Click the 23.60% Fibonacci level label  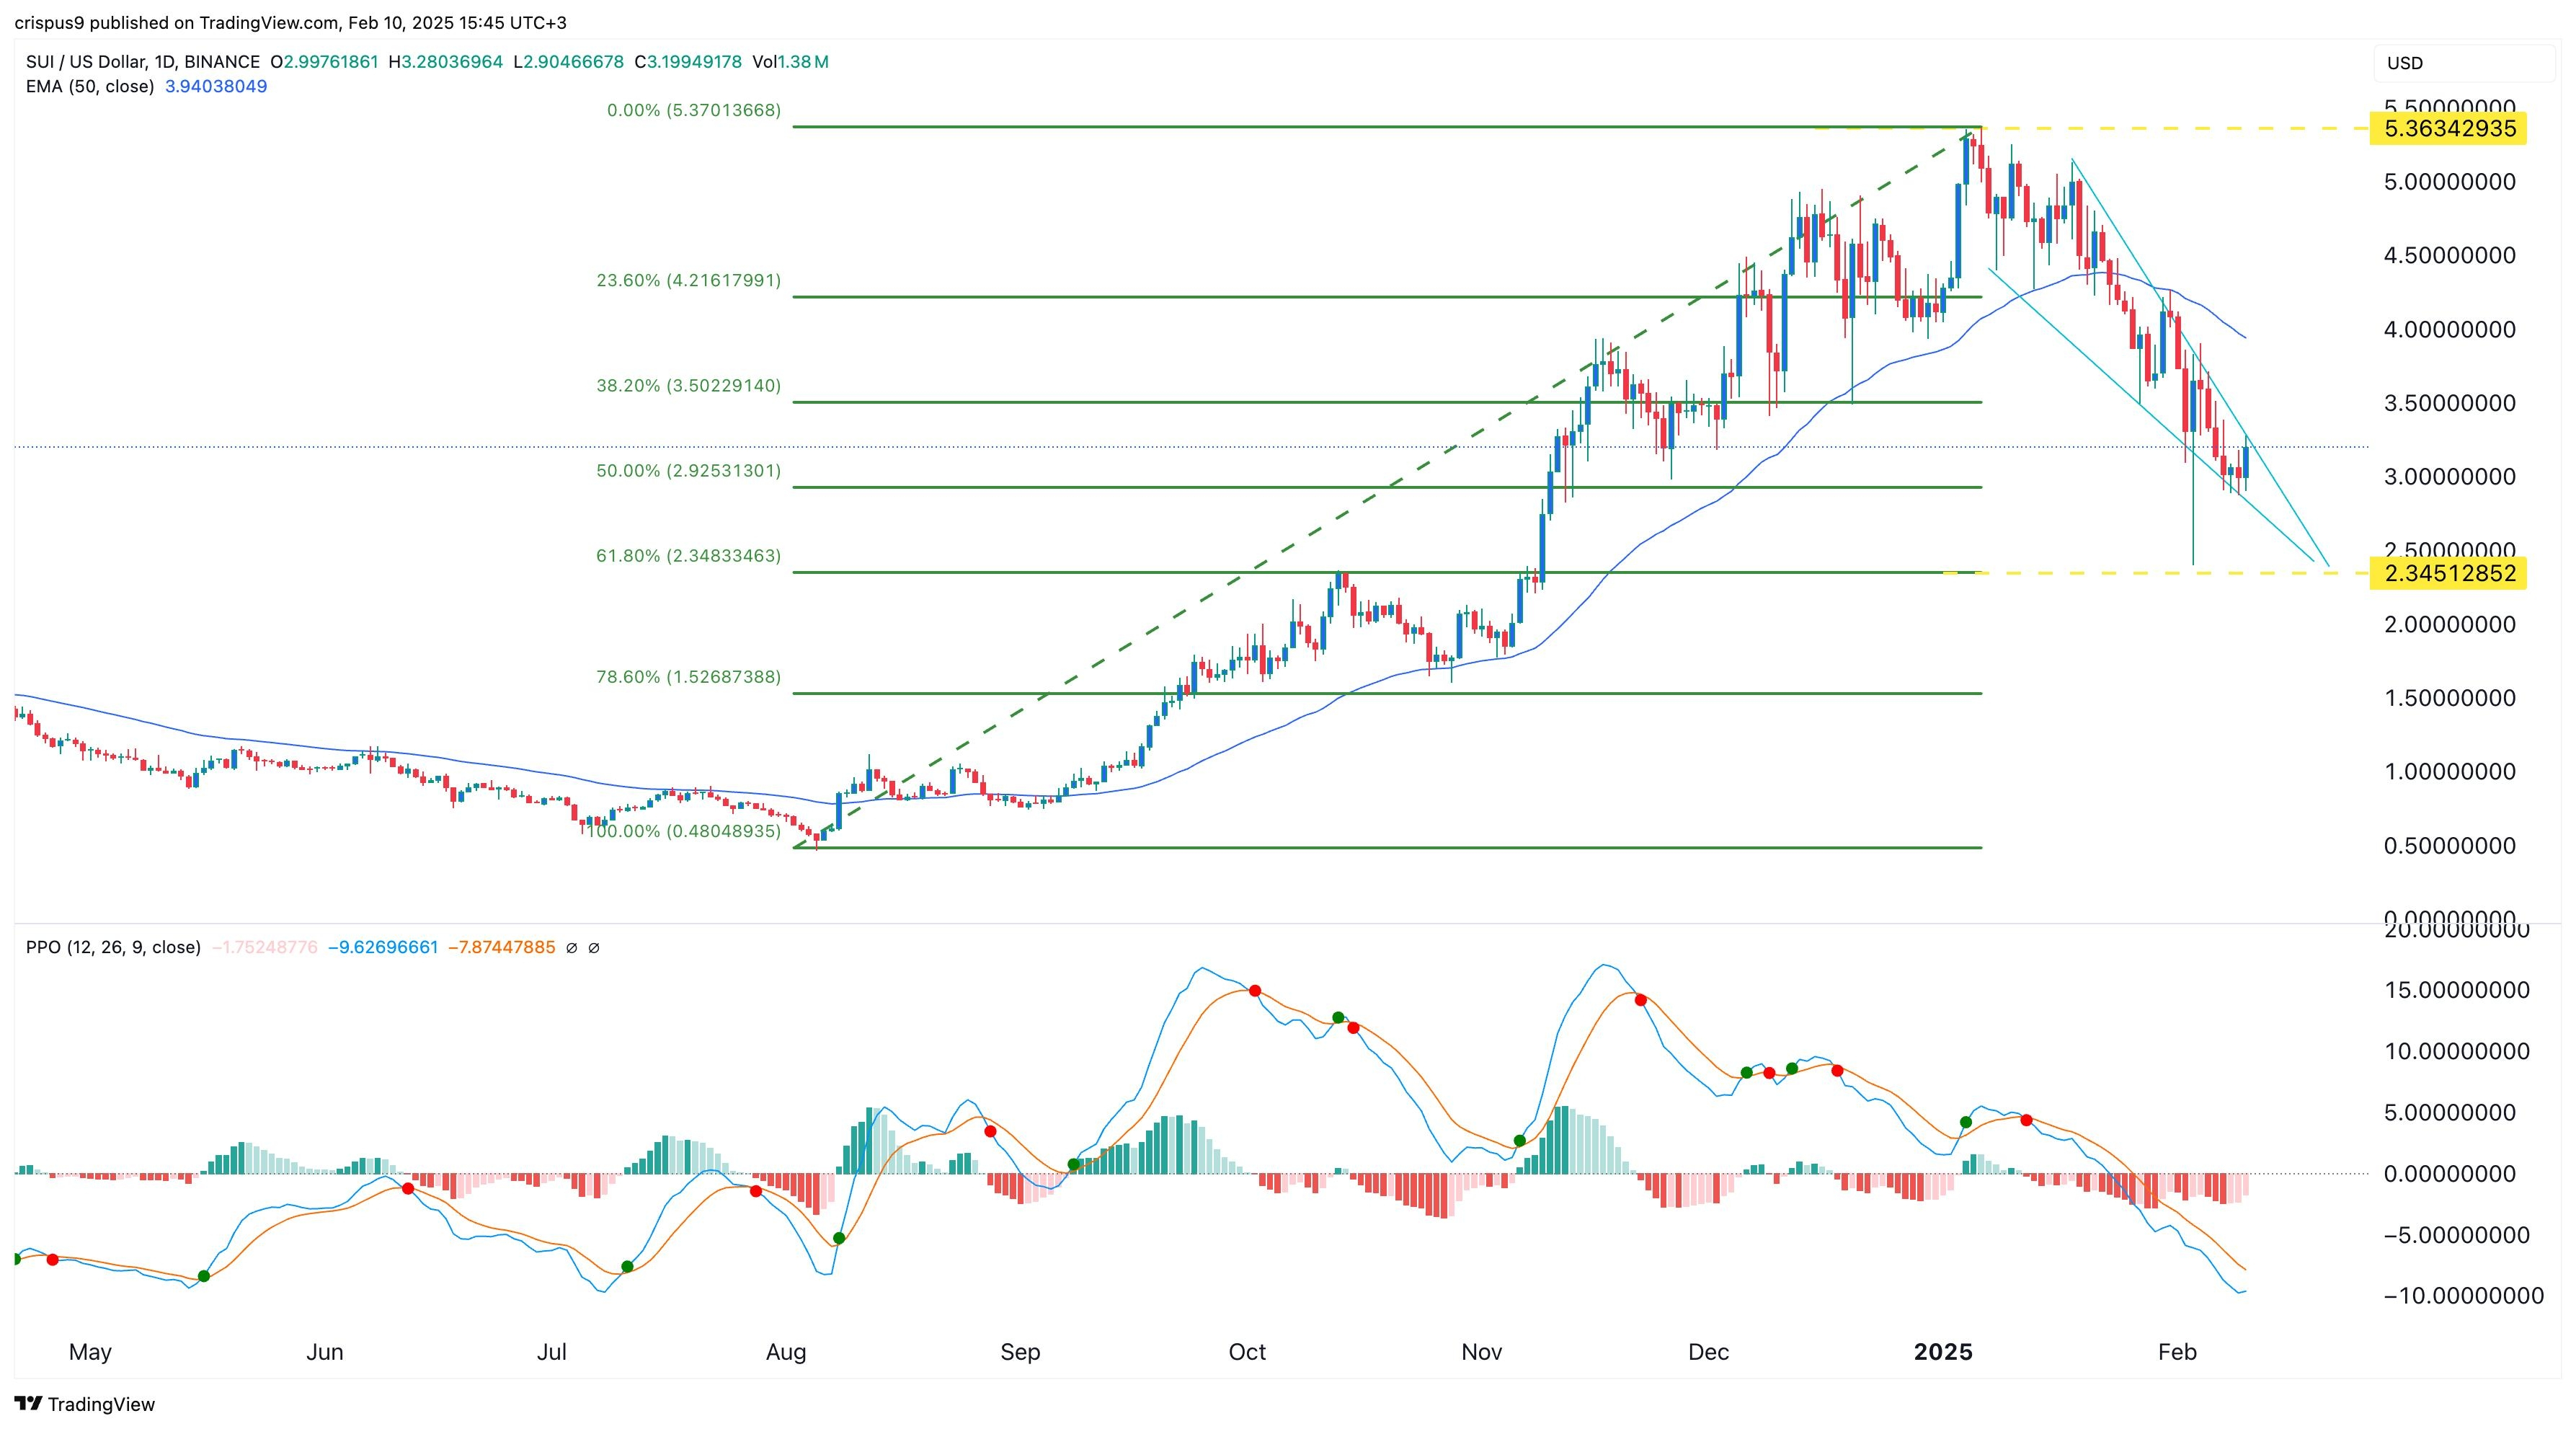point(688,281)
